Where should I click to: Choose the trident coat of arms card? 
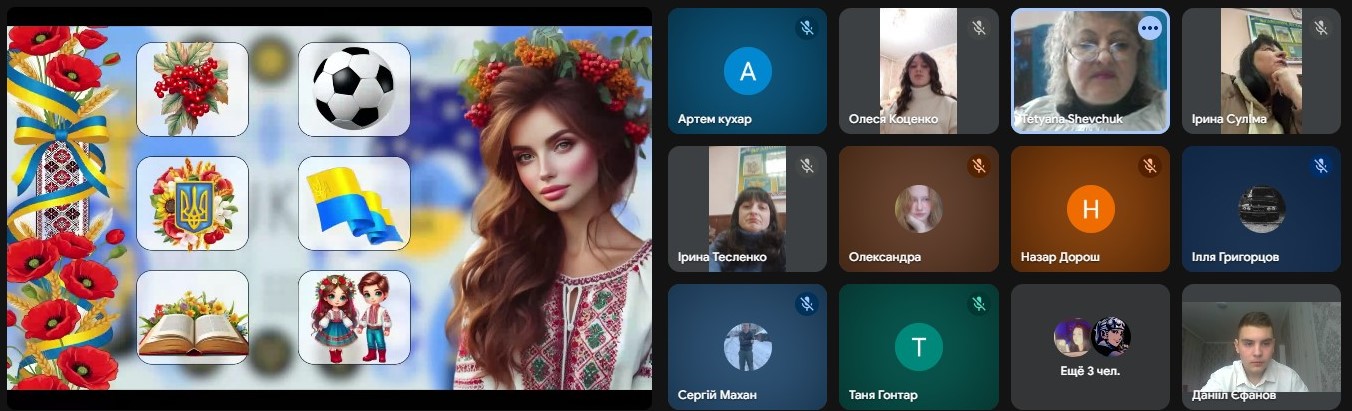[x=192, y=203]
